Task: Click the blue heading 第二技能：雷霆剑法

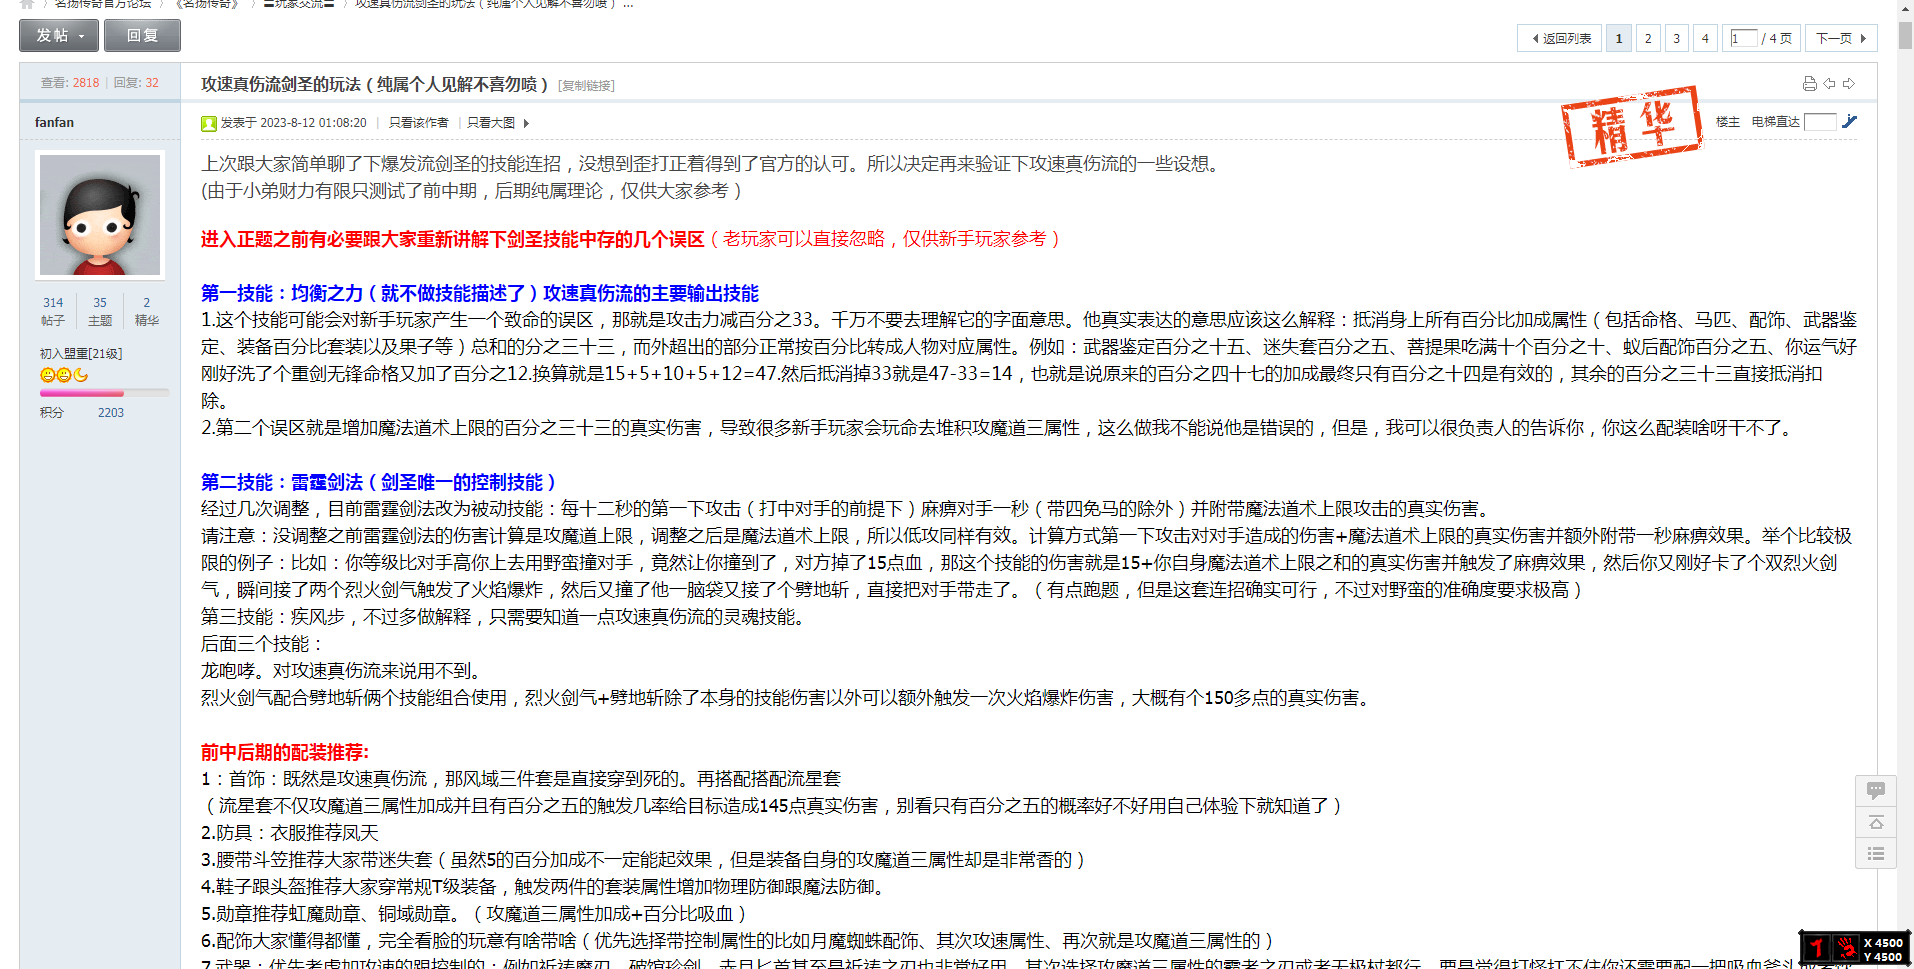Action: point(379,483)
